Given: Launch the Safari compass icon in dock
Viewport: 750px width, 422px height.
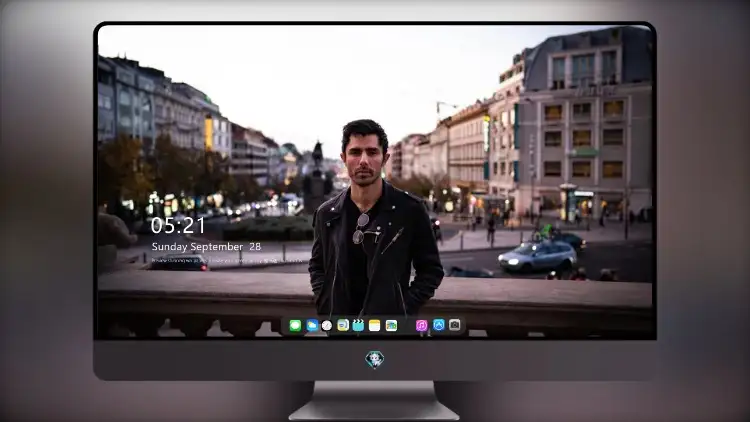Looking at the screenshot, I should tap(327, 326).
